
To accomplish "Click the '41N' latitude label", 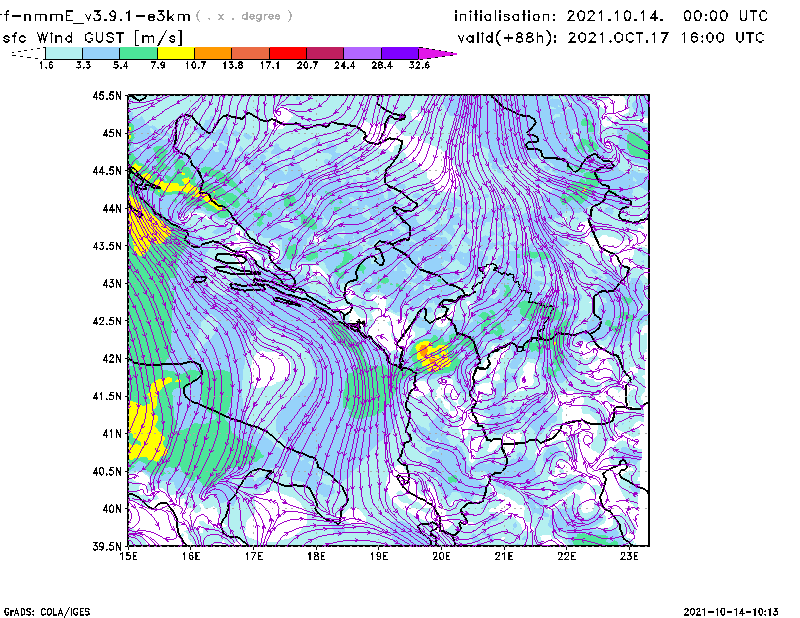I will coord(112,433).
